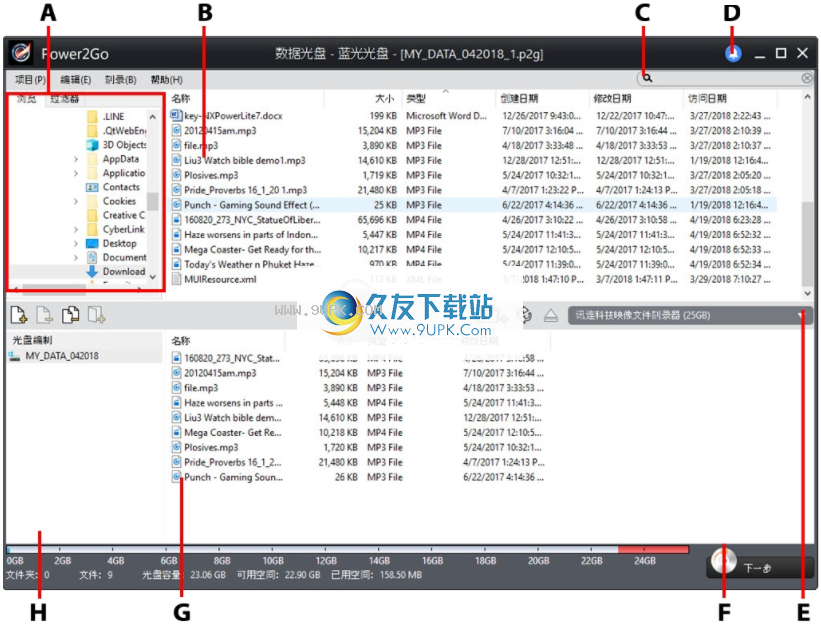
Task: Select Pride_Proverbs 16_1_20 1.mp3 upper row
Action: [x=245, y=190]
